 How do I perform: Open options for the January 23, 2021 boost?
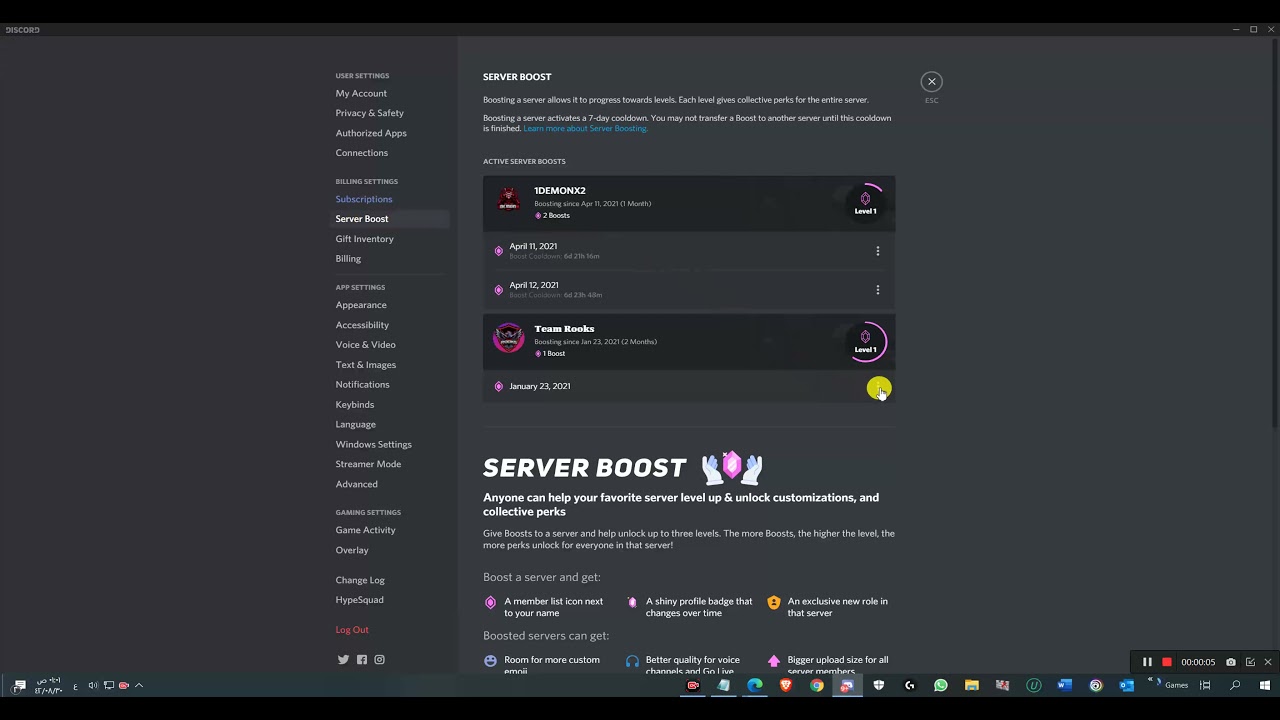tap(878, 388)
